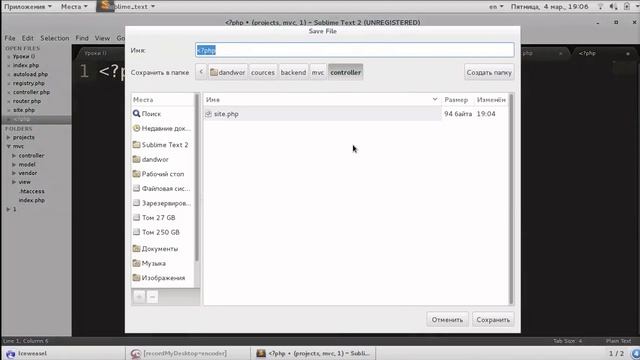Image resolution: width=640 pixels, height=360 pixels.
Task: Click the add bookmark plus button
Action: click(x=139, y=297)
